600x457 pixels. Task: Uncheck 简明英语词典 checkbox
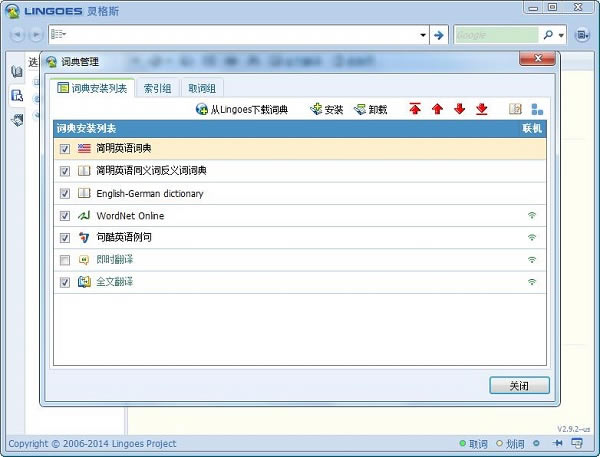[x=65, y=149]
